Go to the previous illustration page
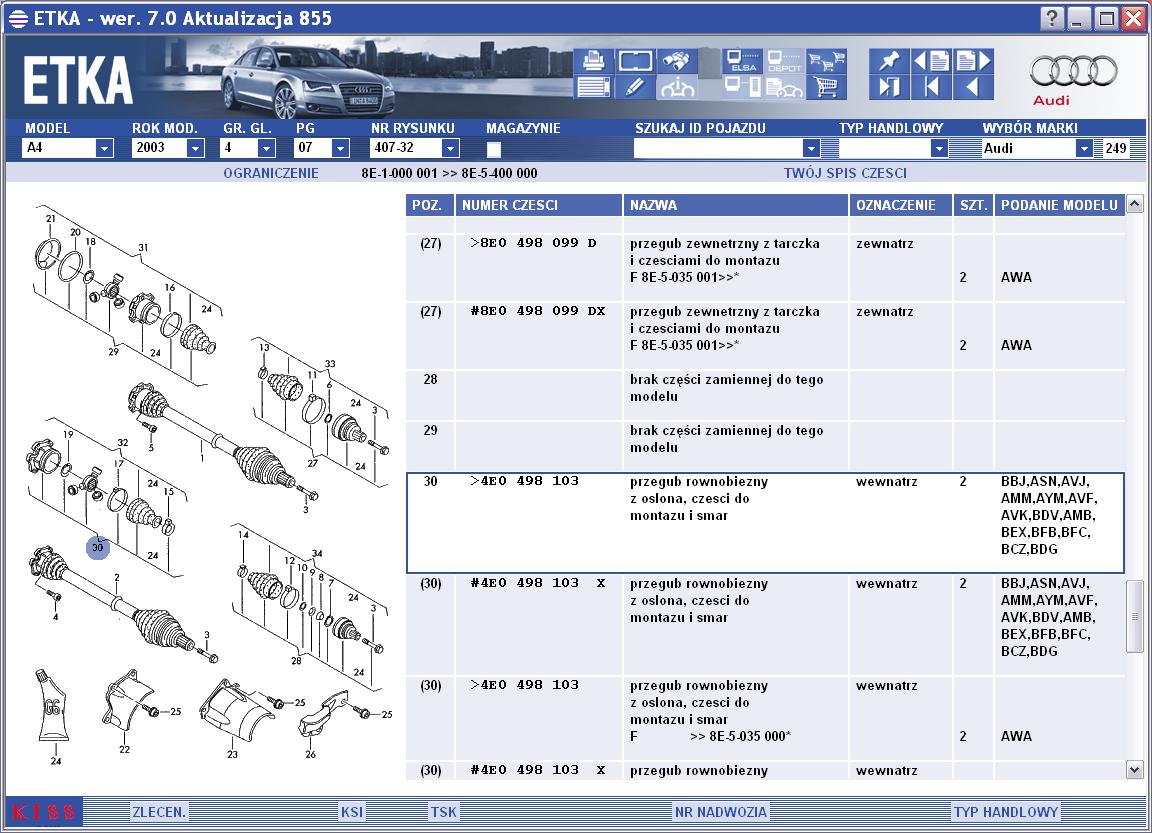The image size is (1152, 833). coord(931,60)
